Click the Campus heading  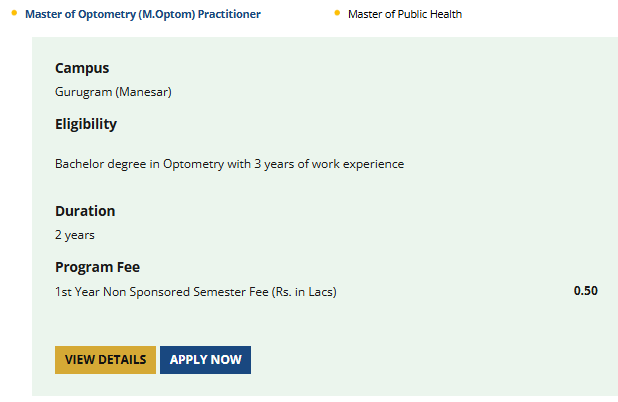(82, 68)
